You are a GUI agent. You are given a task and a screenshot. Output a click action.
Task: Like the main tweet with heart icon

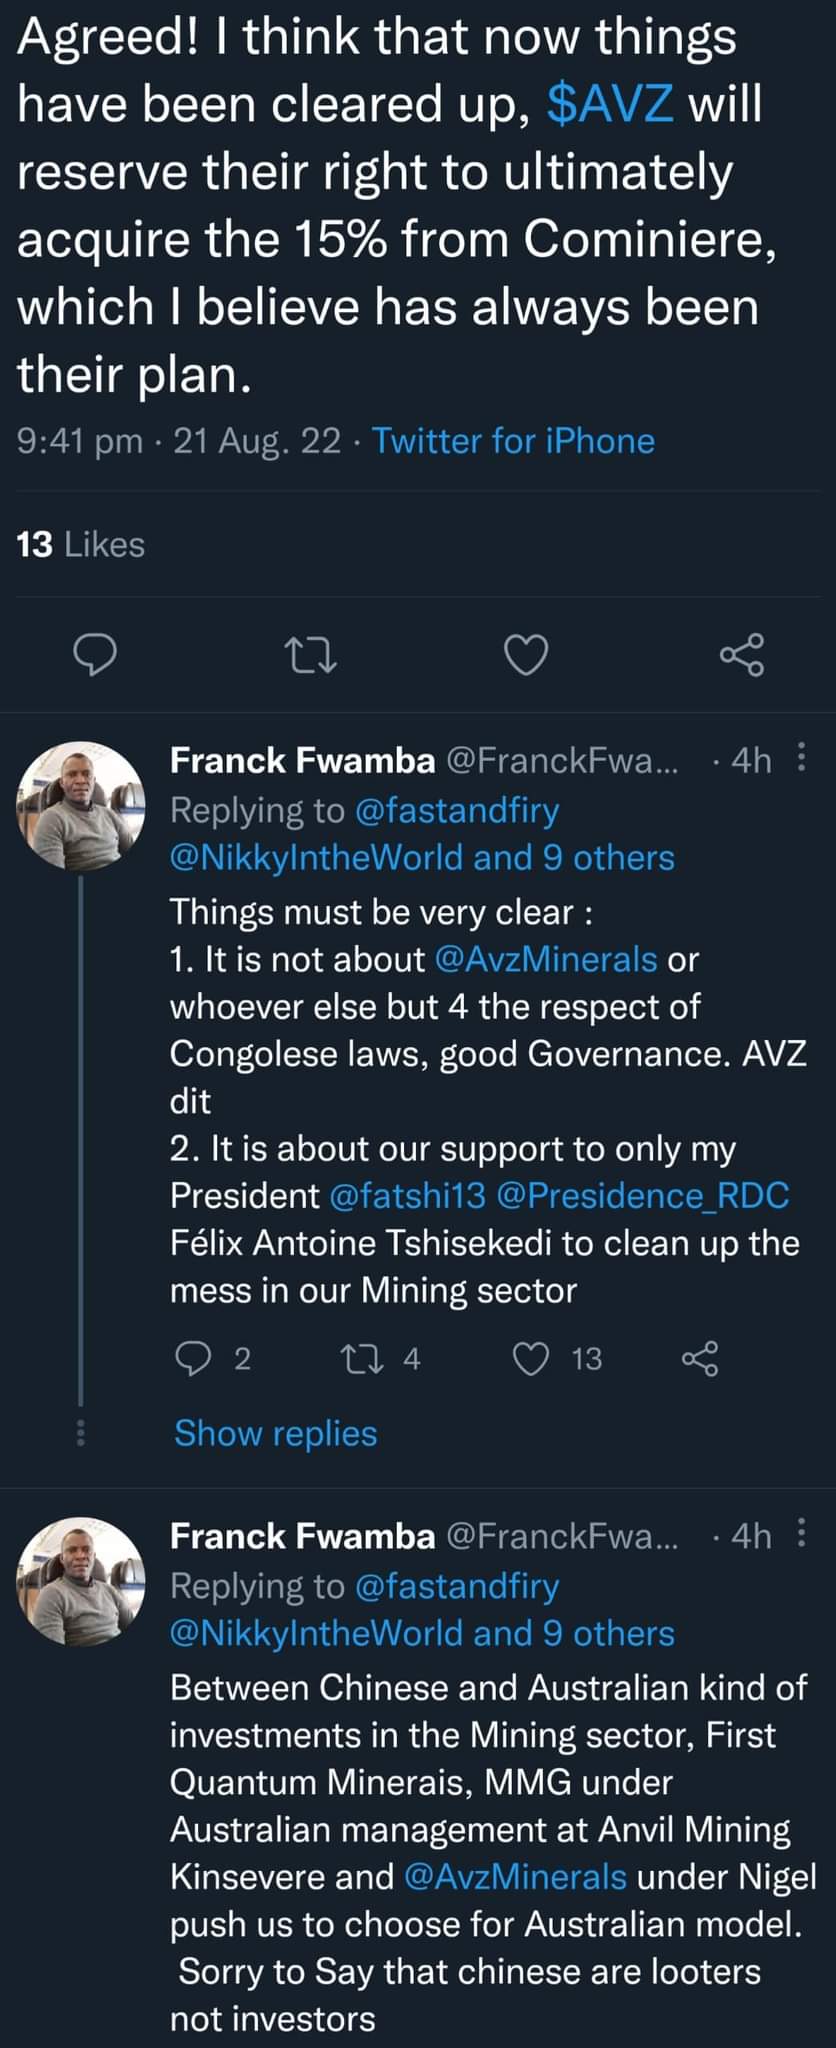525,655
